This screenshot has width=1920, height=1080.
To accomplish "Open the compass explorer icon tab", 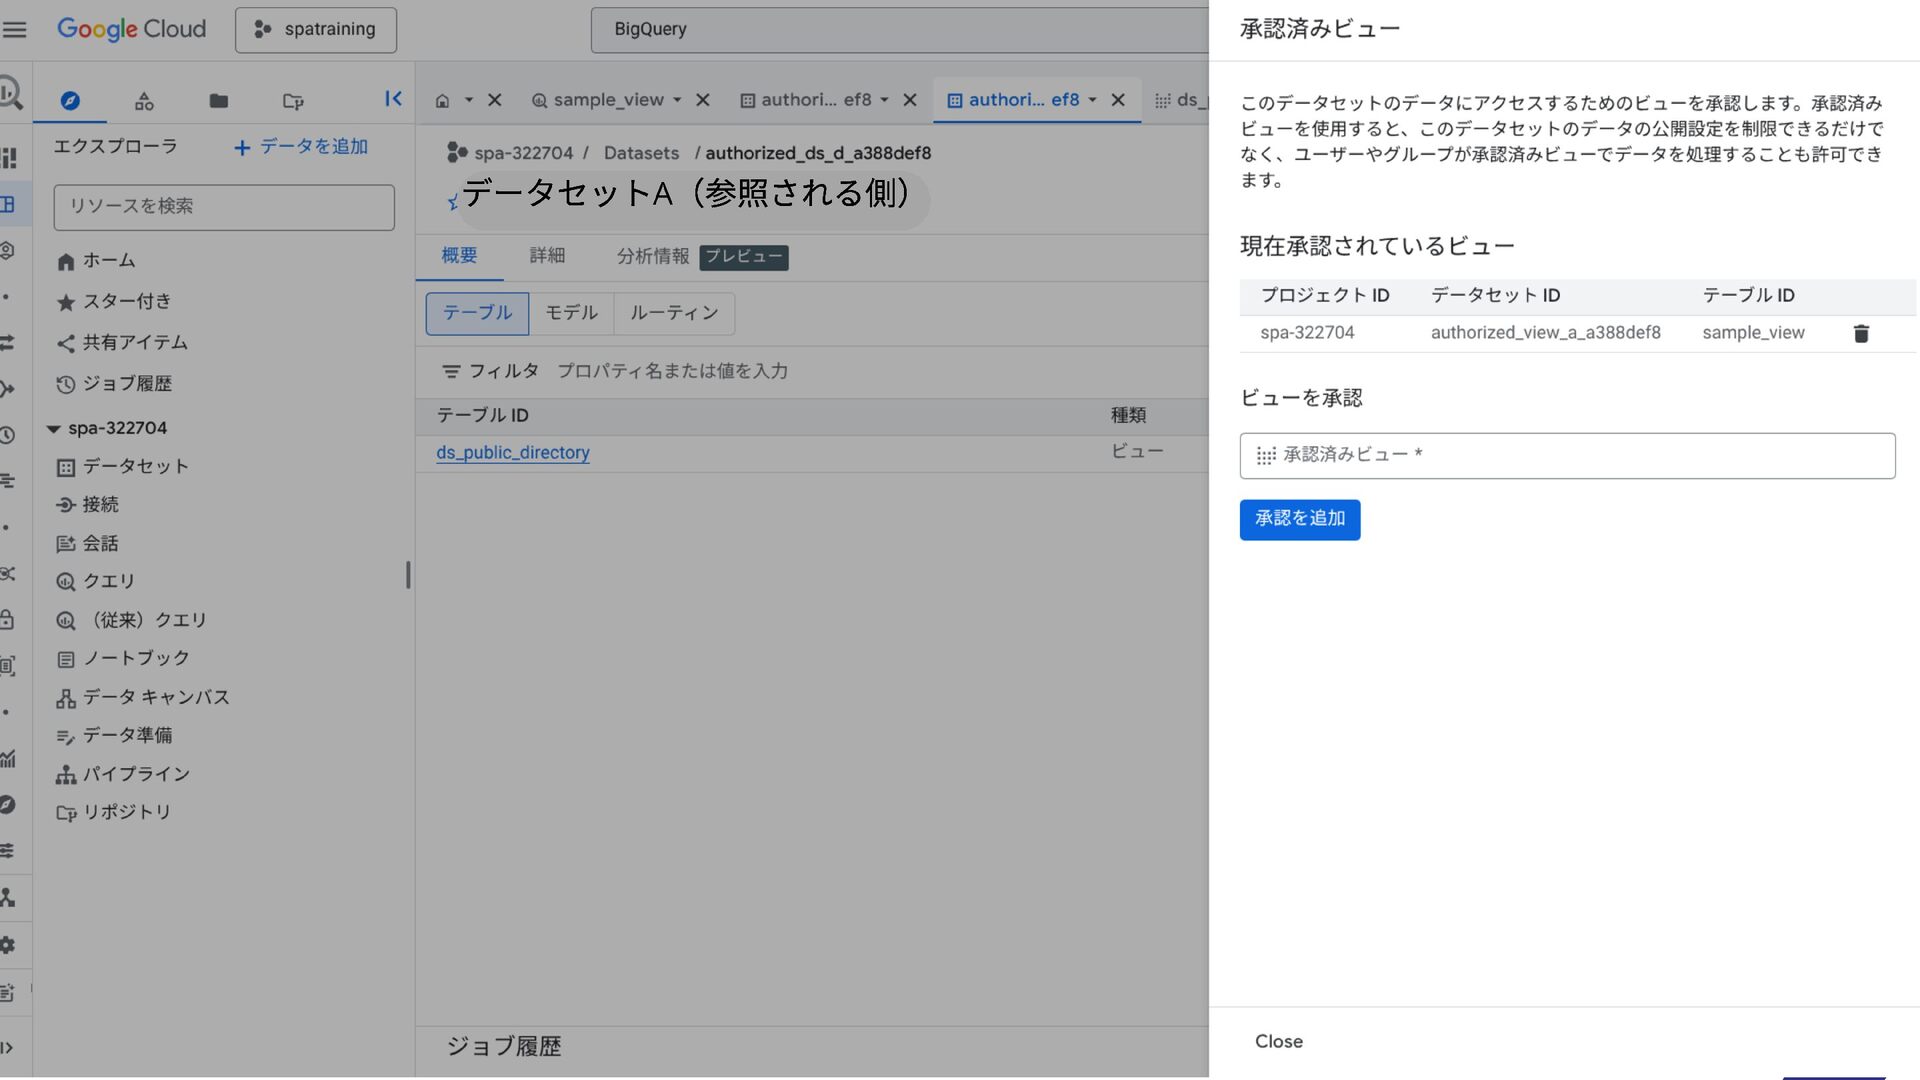I will (x=70, y=101).
